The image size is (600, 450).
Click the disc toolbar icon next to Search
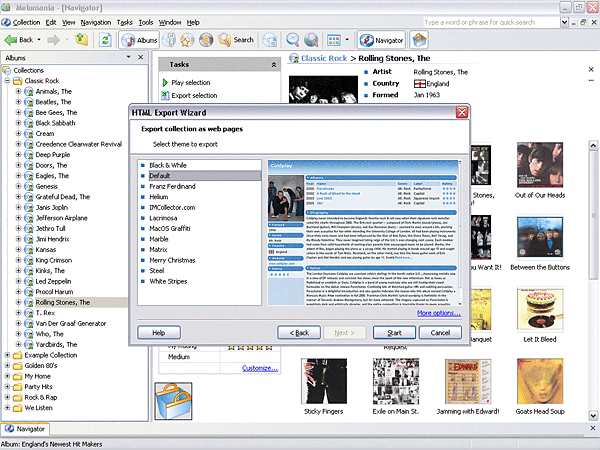point(206,40)
